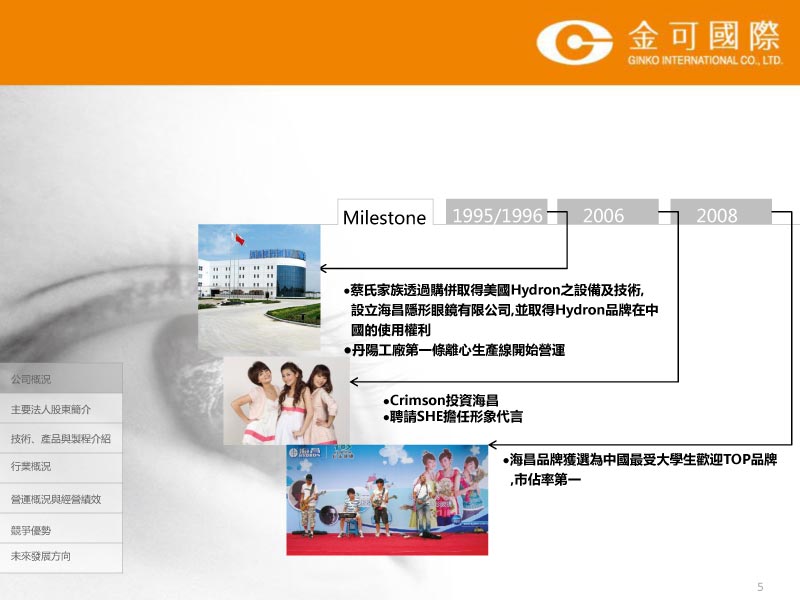Go to 主要法人股東簡介 section

click(x=61, y=408)
